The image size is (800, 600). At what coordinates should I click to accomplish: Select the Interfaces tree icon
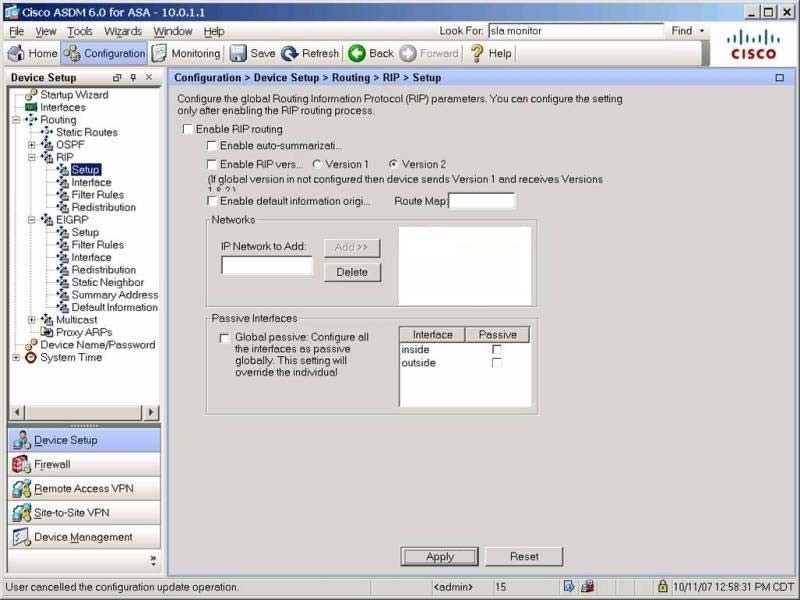tap(31, 107)
